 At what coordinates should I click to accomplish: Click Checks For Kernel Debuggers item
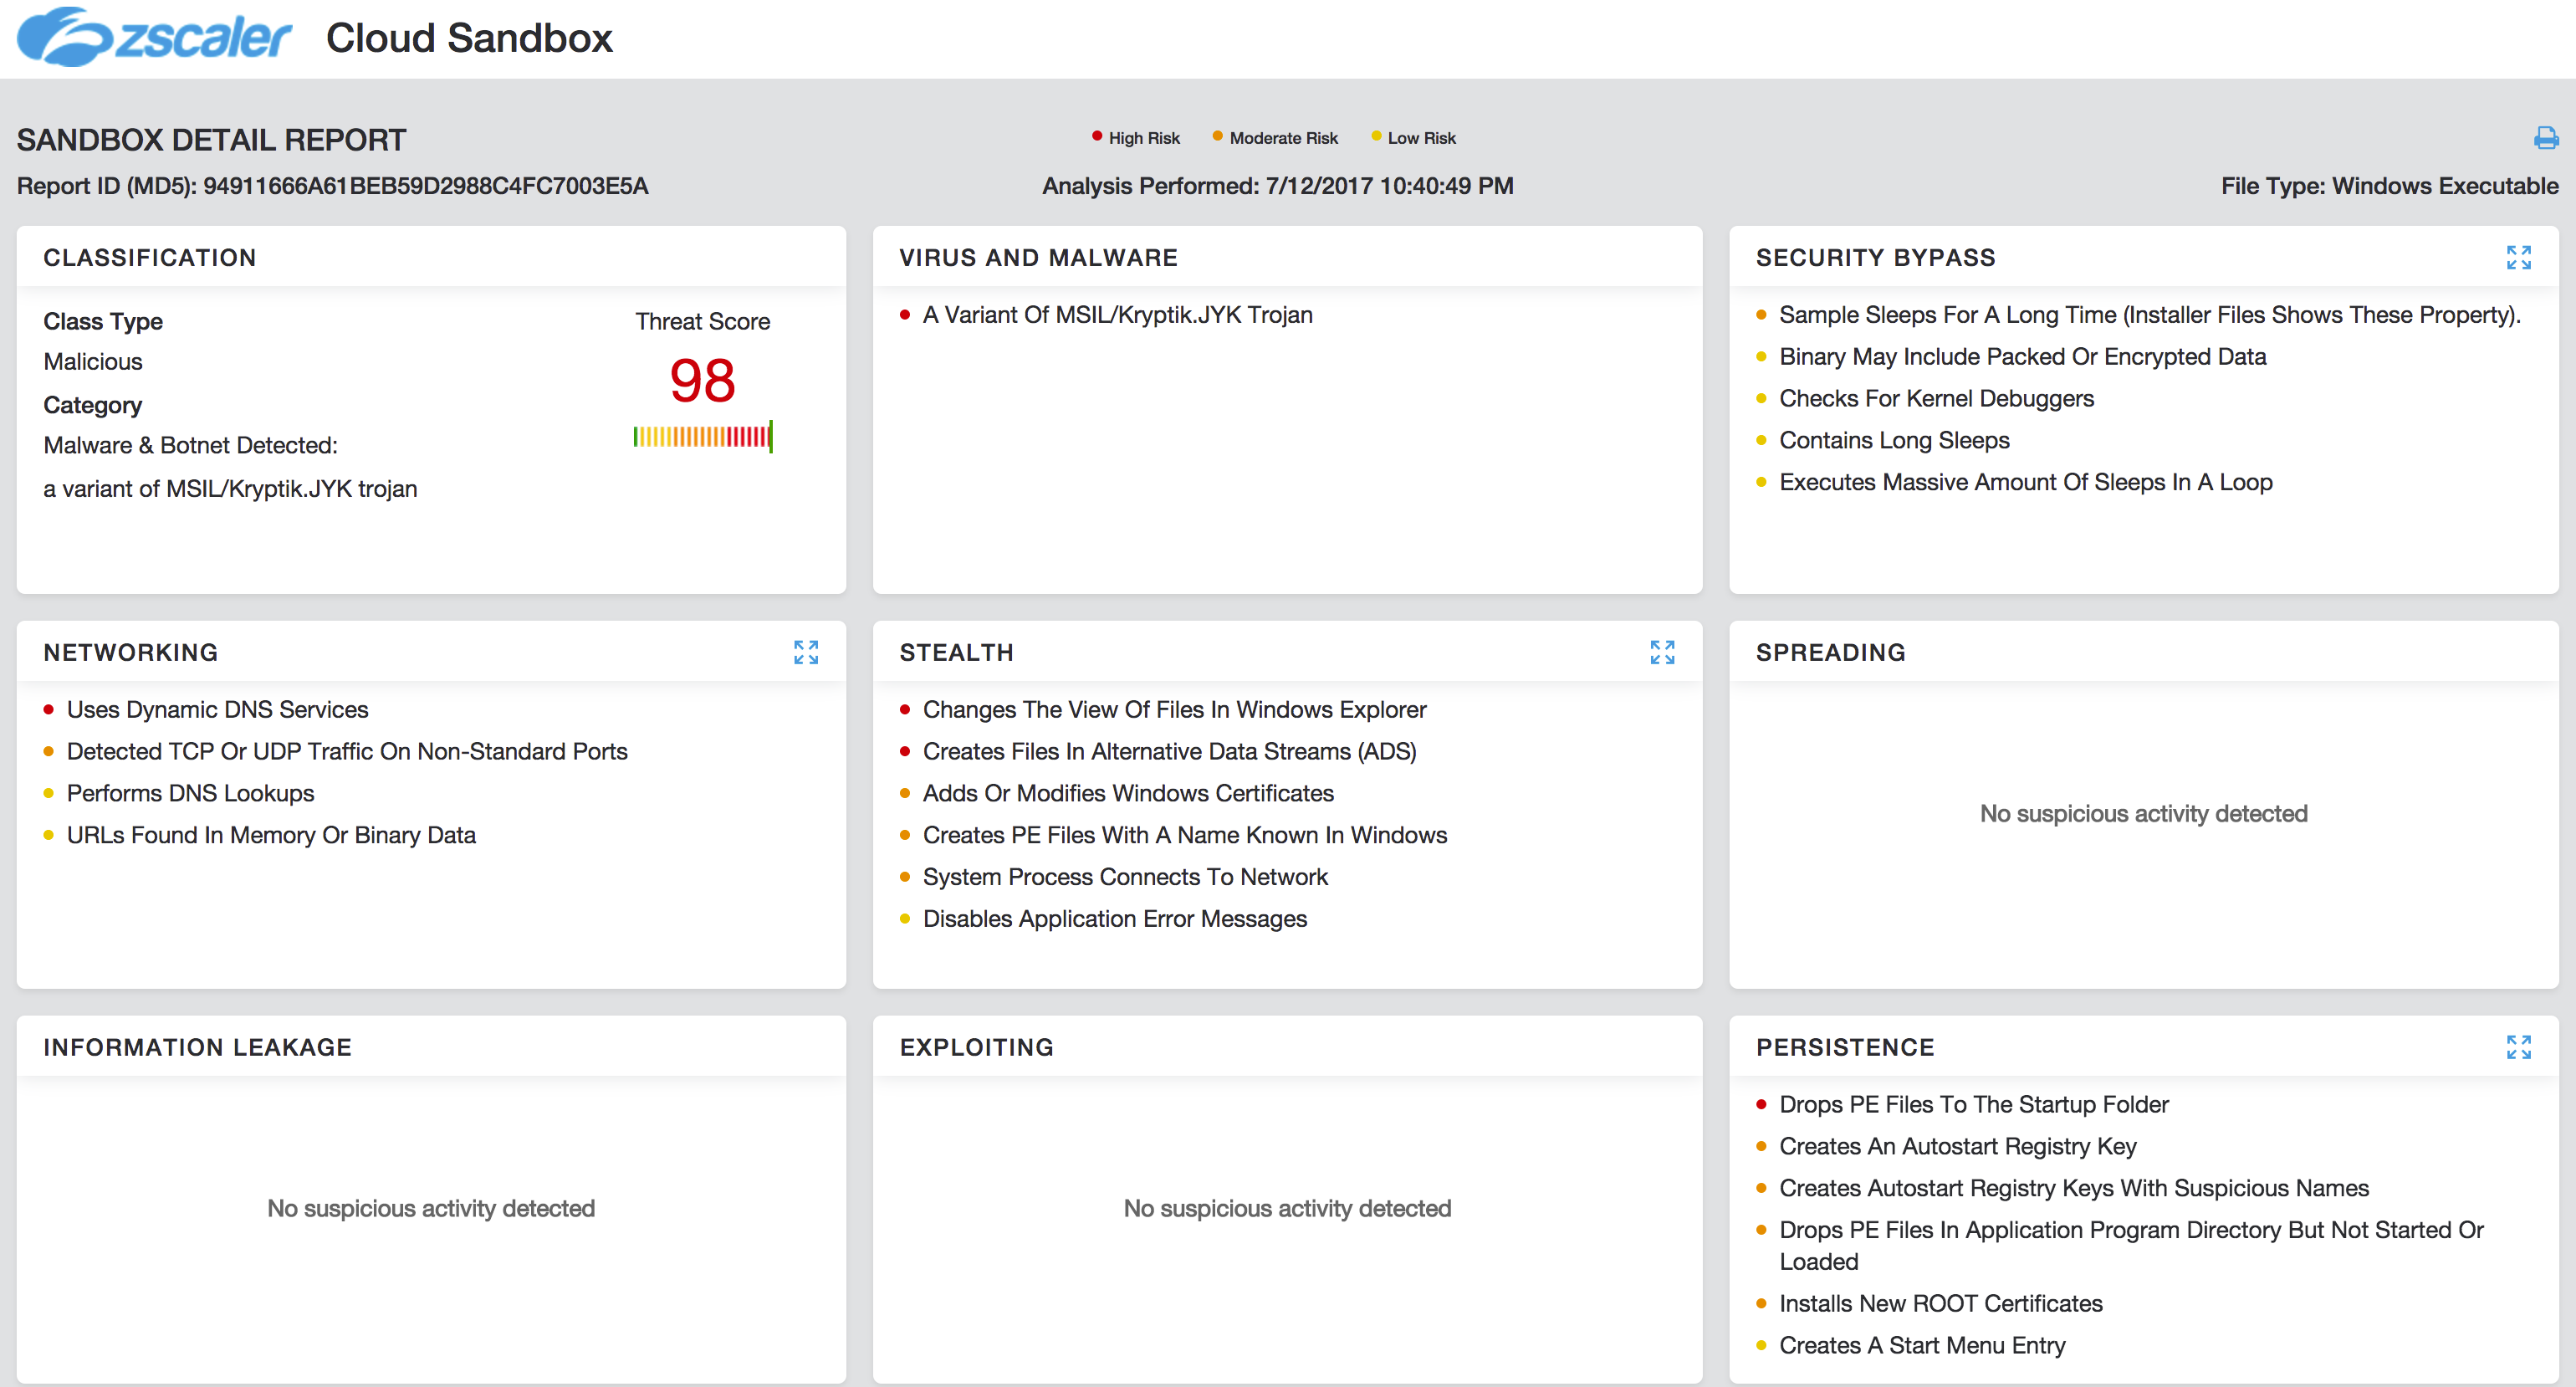coord(1936,399)
